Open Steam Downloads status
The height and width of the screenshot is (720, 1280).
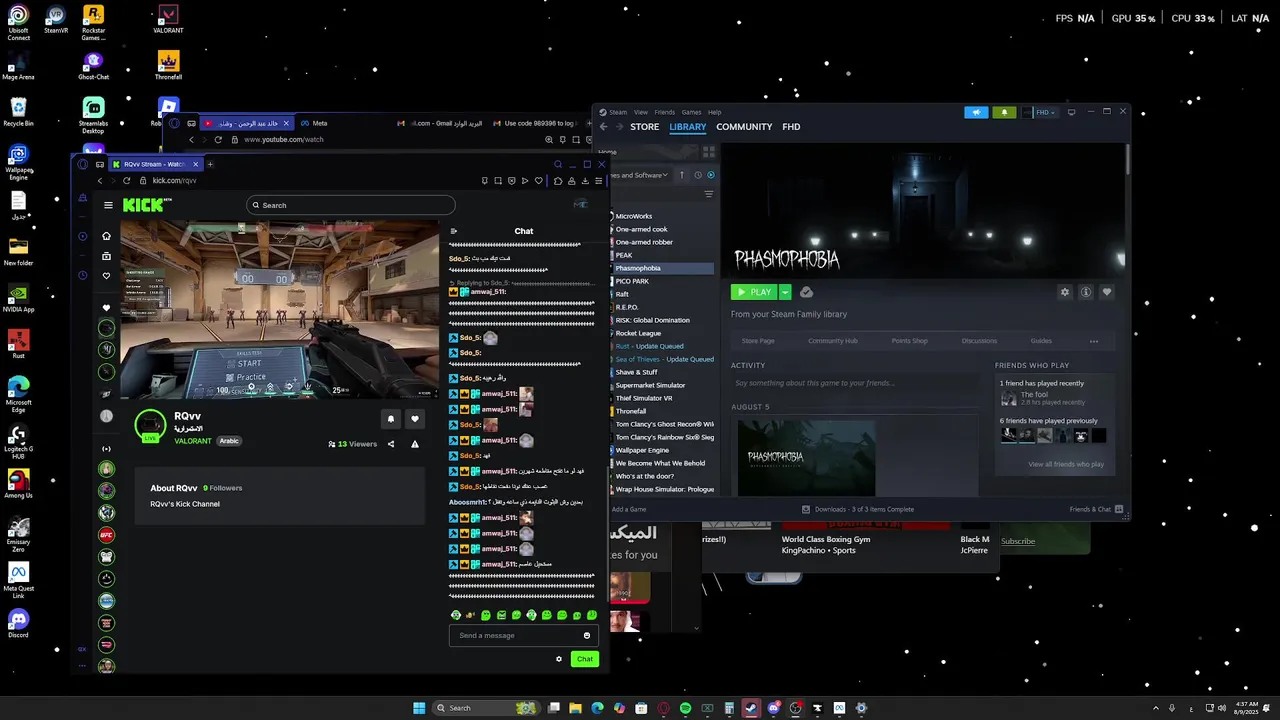[x=858, y=509]
